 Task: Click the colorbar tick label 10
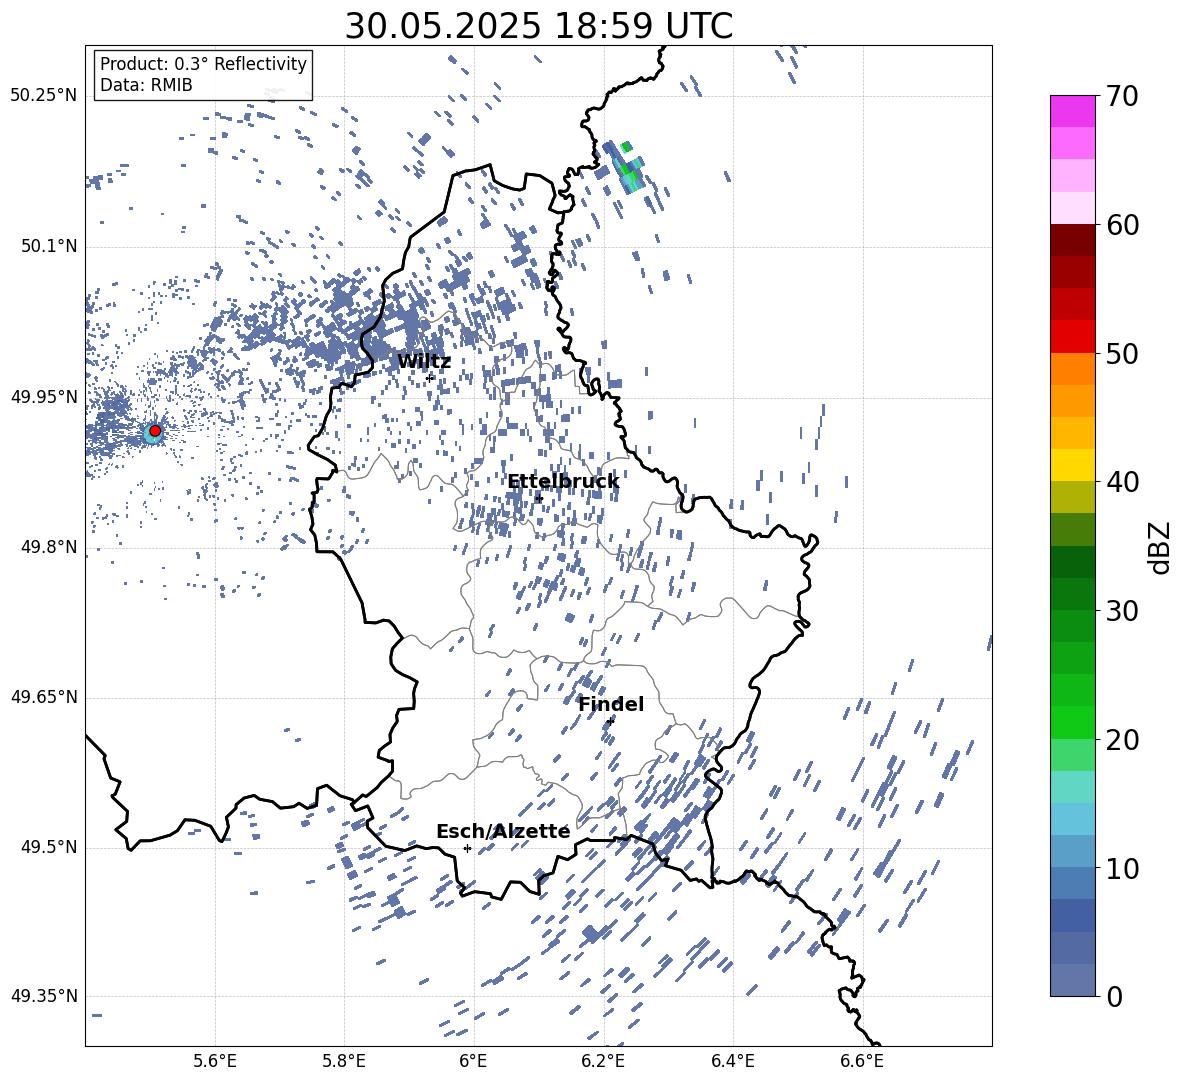click(1123, 868)
